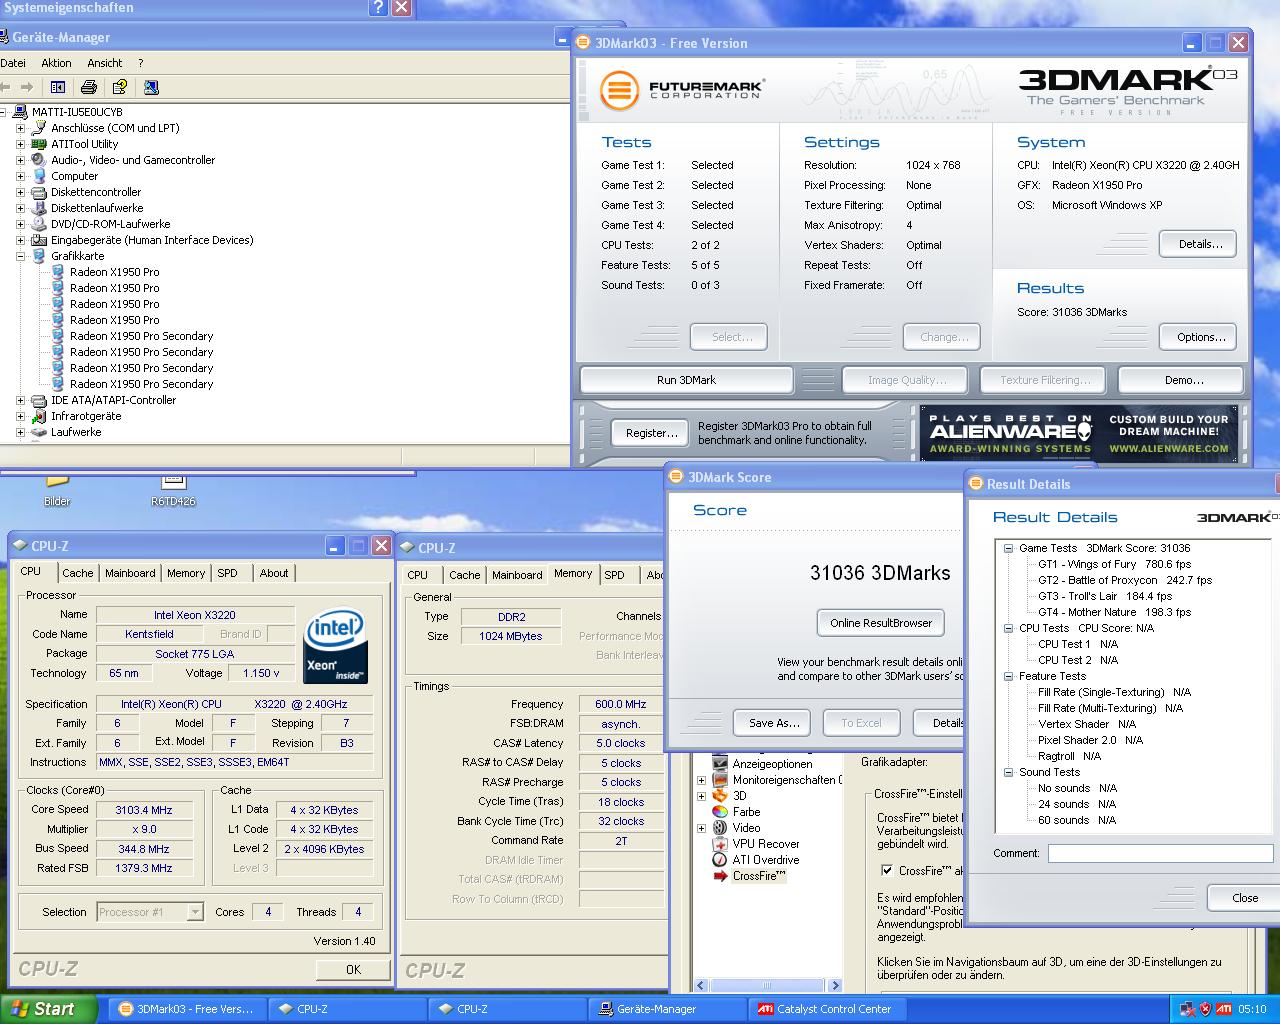This screenshot has width=1280, height=1024.
Task: Expand the Anschlüsse (COM und LPT) node
Action: click(20, 128)
